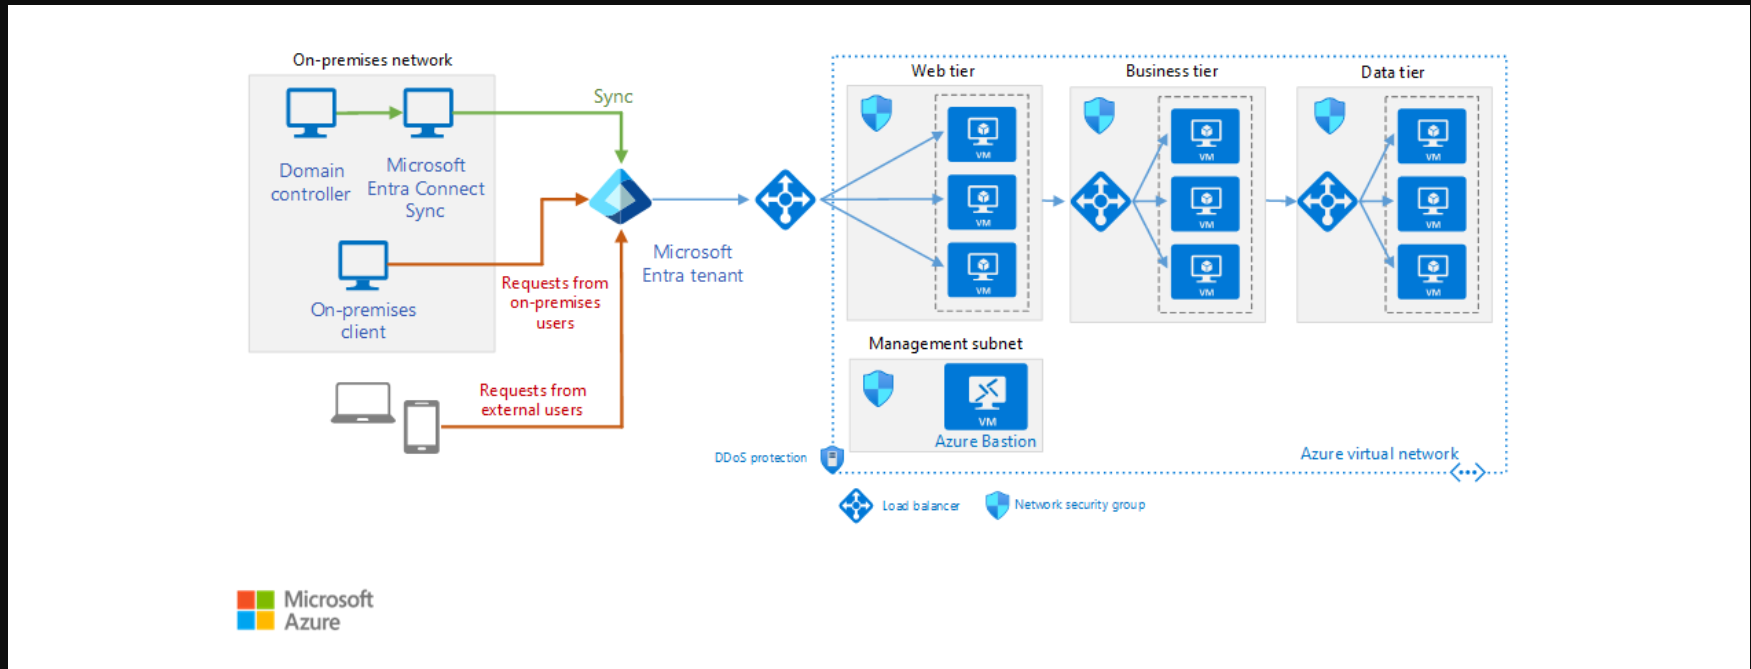Click the Azure Bastion VM icon

pyautogui.click(x=986, y=396)
